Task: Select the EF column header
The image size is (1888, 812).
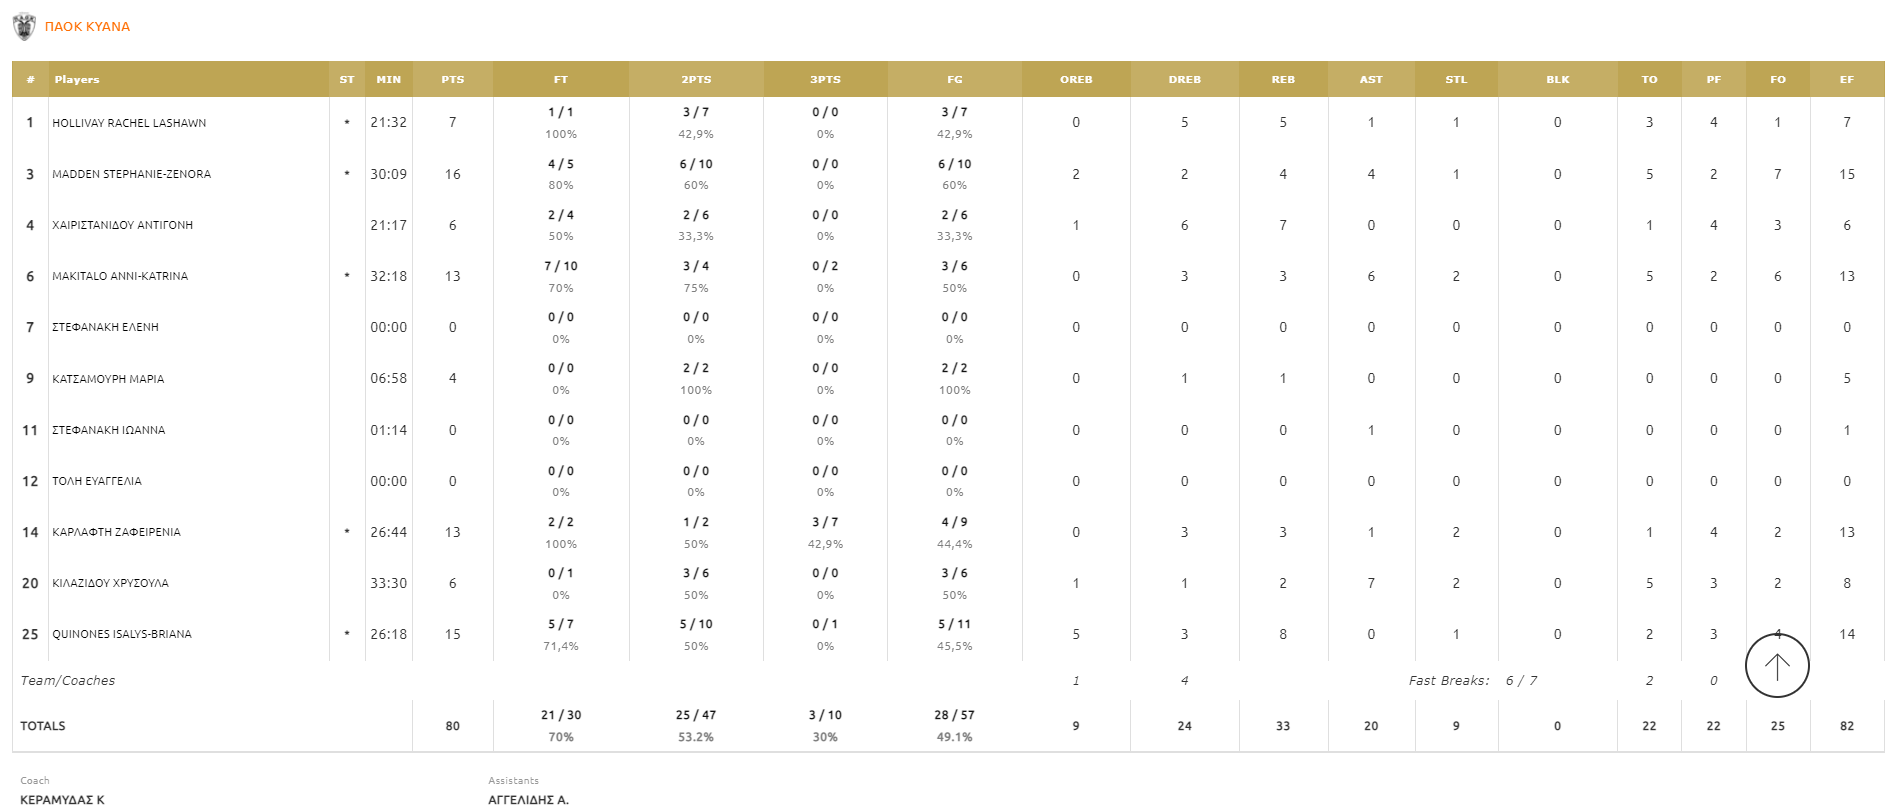Action: point(1846,80)
